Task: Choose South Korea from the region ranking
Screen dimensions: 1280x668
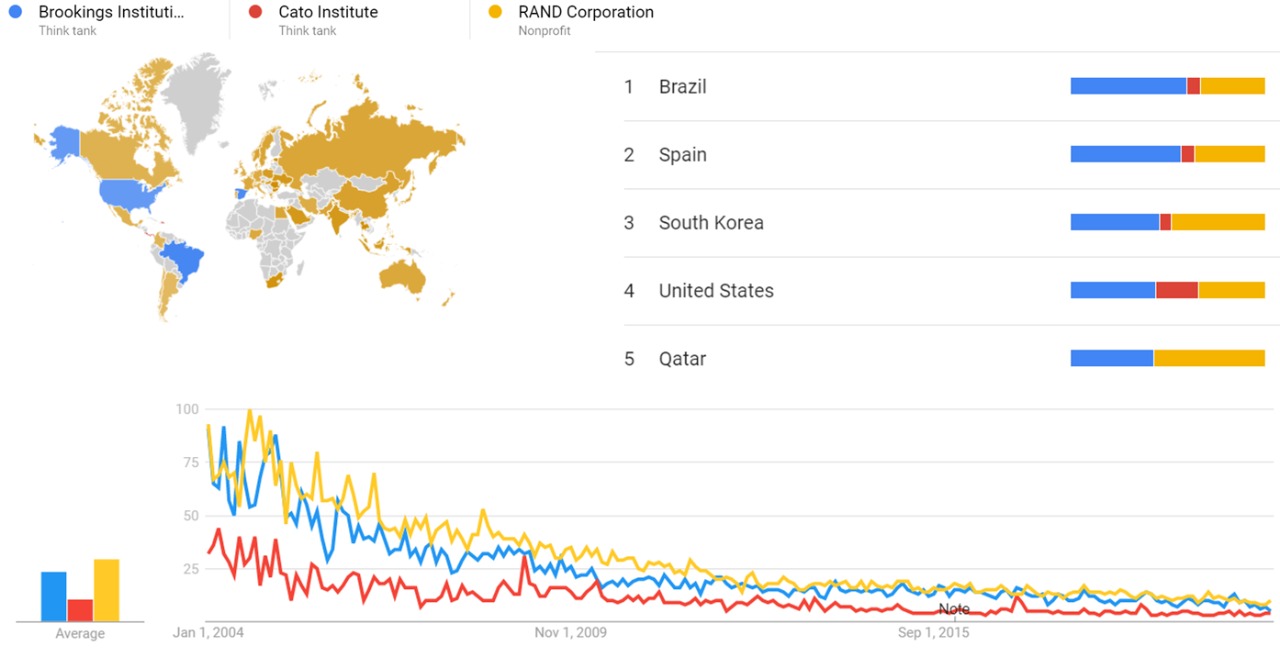Action: [x=710, y=223]
